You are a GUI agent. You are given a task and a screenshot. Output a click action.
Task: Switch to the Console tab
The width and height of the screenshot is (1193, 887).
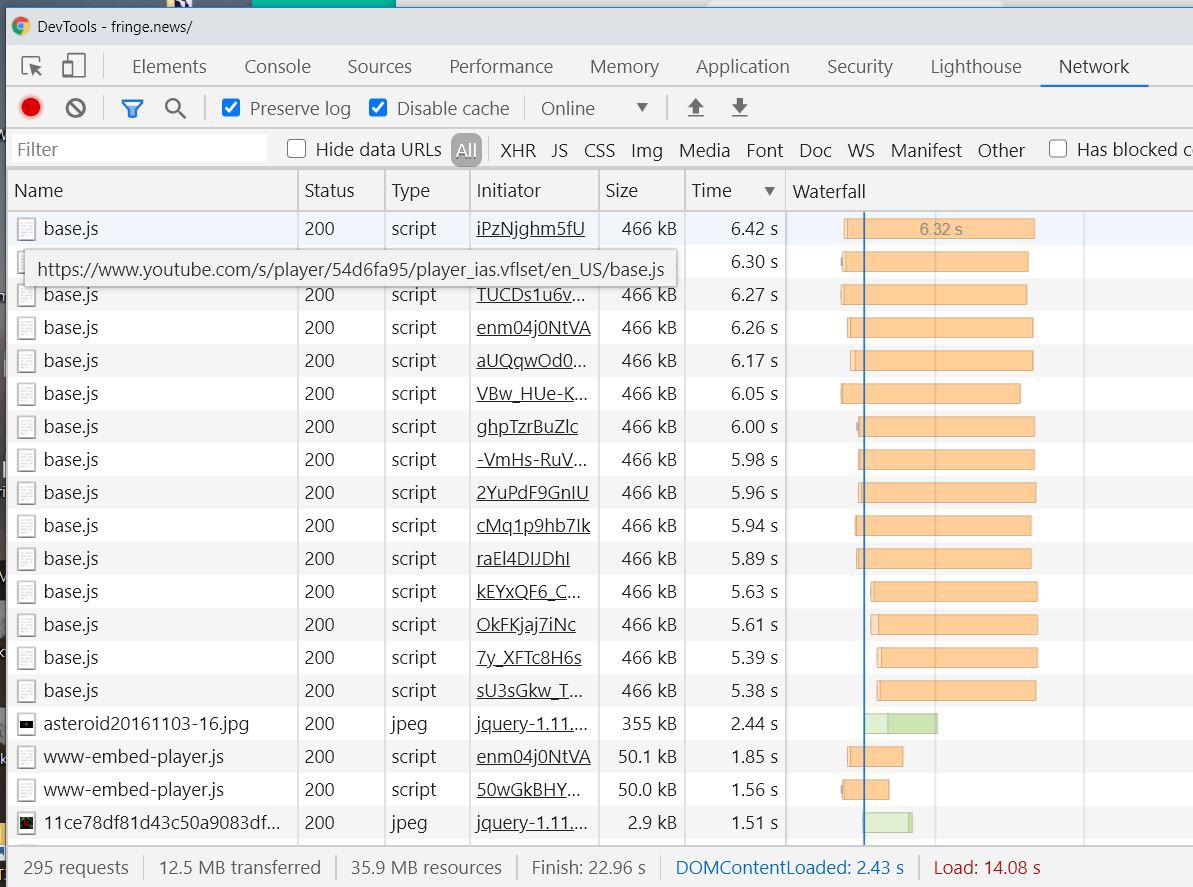click(x=277, y=67)
